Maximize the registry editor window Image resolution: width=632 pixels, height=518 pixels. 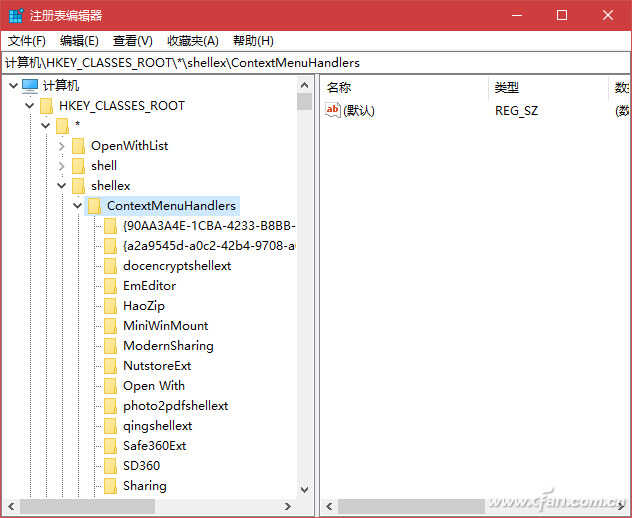pyautogui.click(x=562, y=15)
